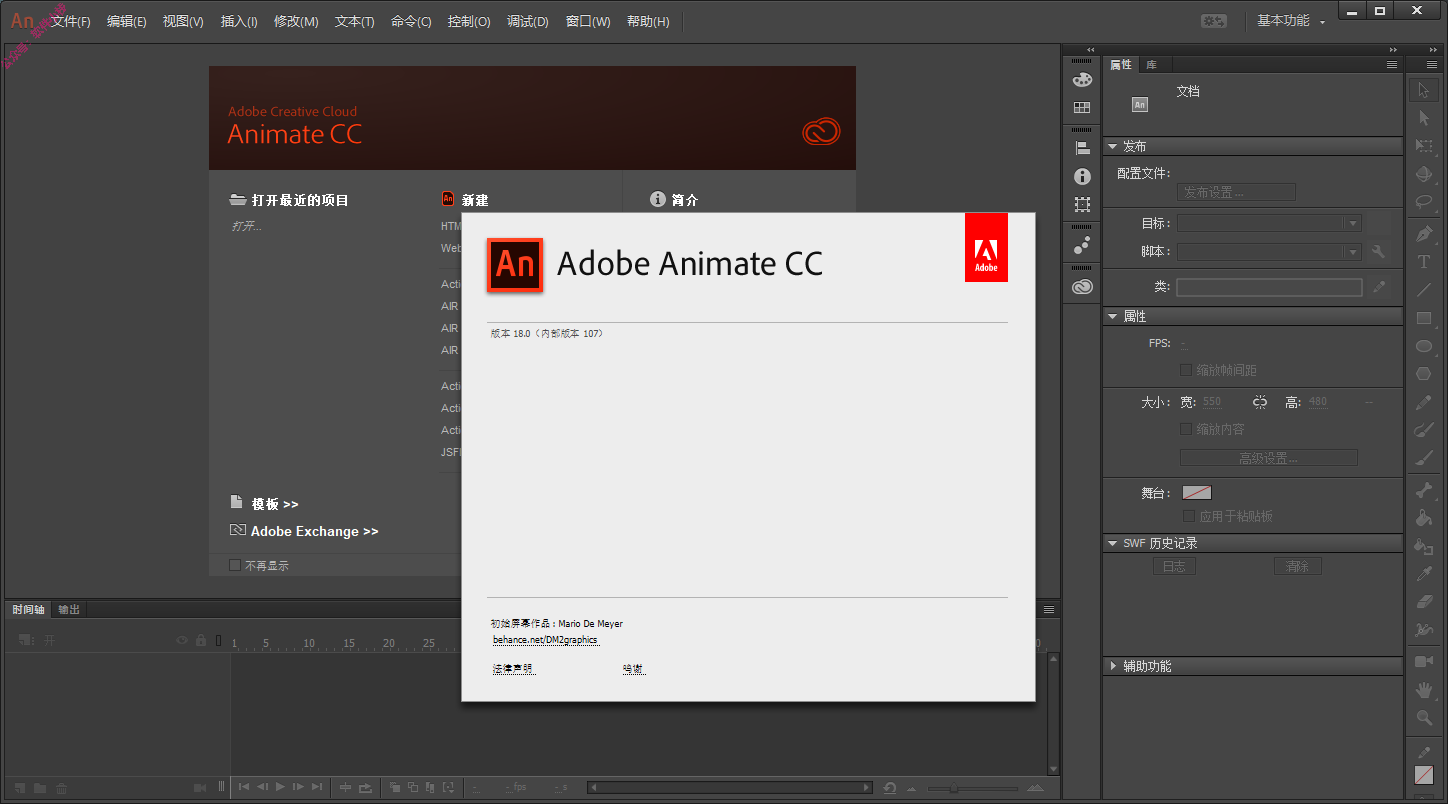Open the 文件(F) menu

coord(70,21)
